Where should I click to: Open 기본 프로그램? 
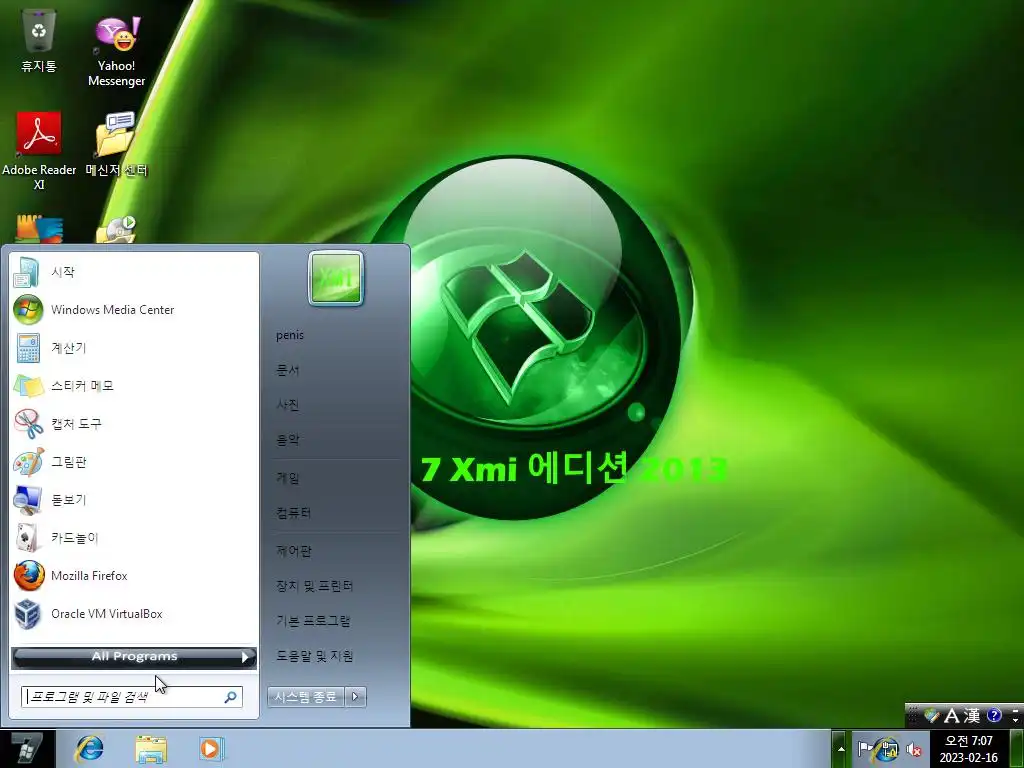[313, 621]
